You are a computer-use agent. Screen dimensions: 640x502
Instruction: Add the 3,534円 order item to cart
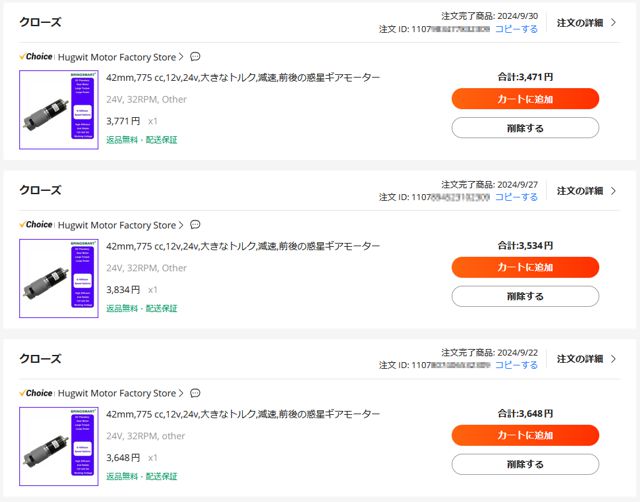click(x=525, y=267)
